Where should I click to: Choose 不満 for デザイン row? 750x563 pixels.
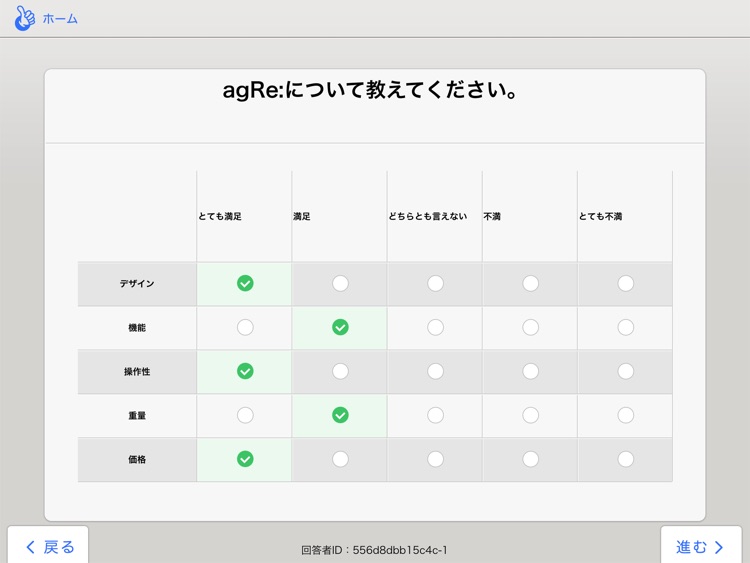pos(530,284)
